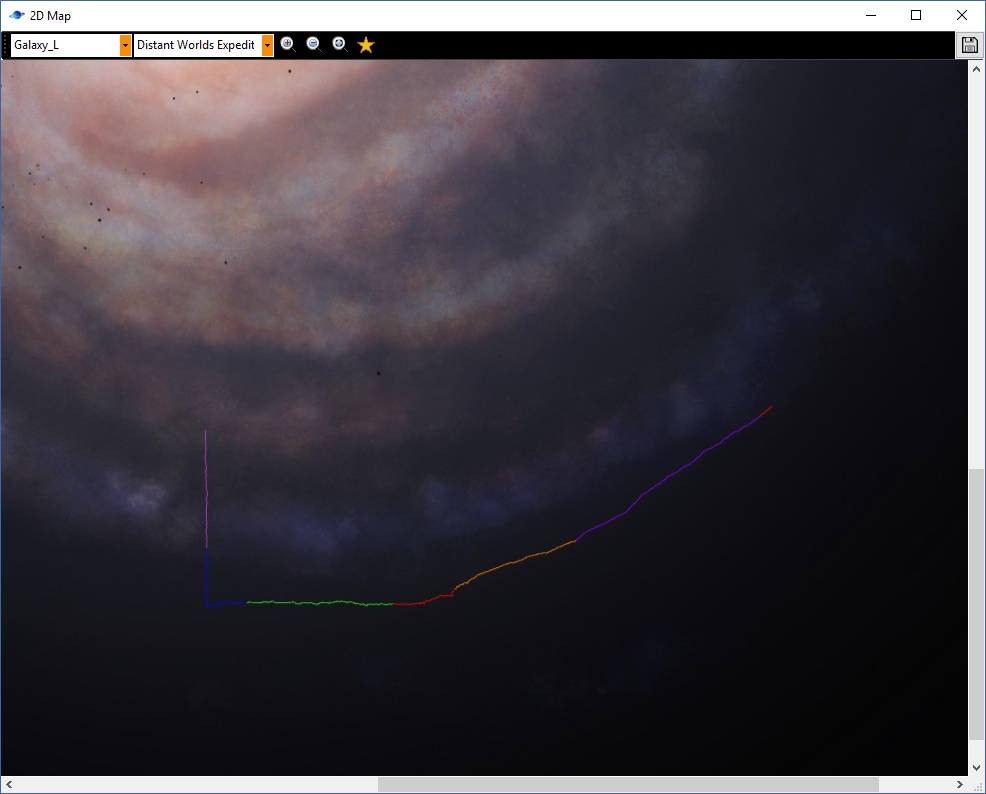Click the vertical scrollbar thumb

pyautogui.click(x=977, y=604)
